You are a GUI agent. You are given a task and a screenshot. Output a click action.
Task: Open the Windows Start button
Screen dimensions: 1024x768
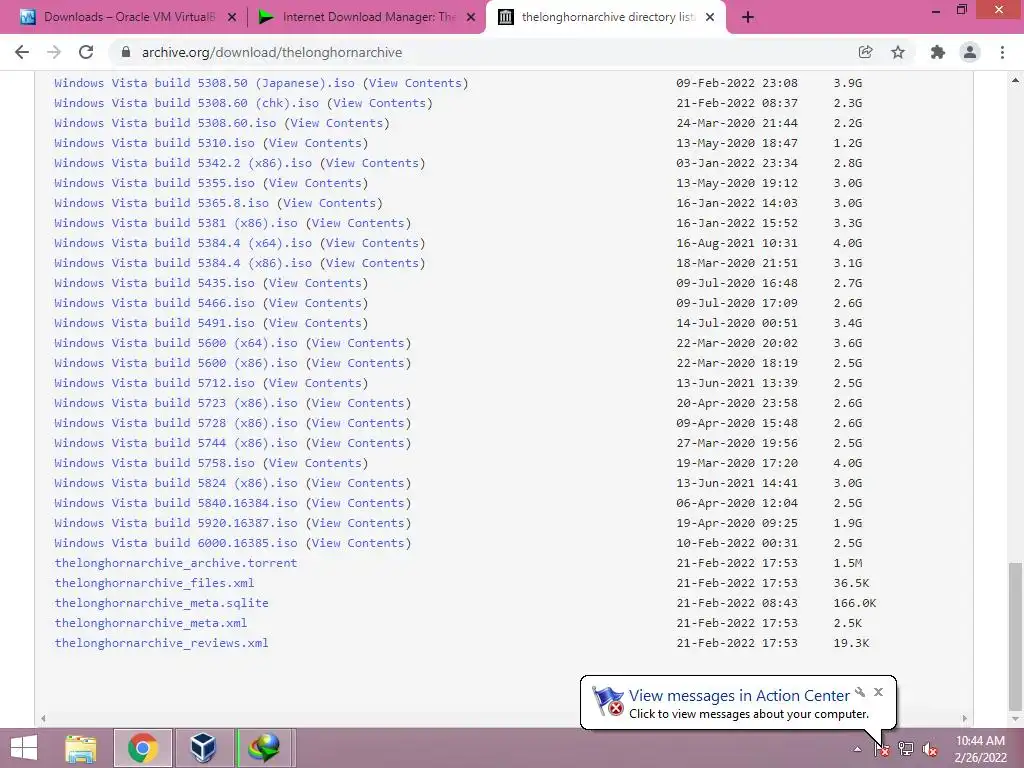[x=24, y=748]
